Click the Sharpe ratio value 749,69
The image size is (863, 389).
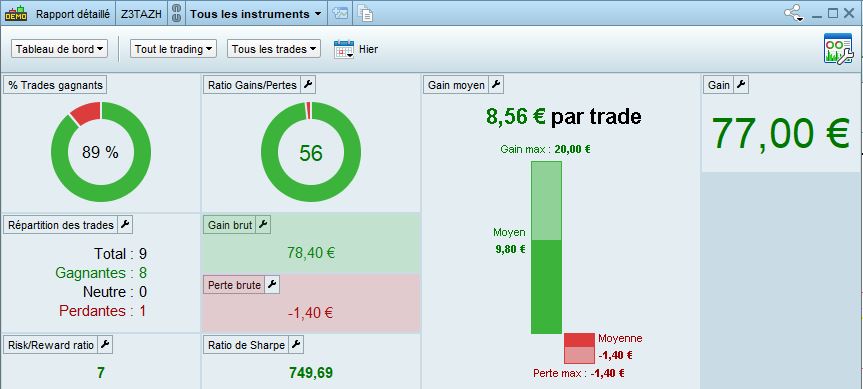coord(311,373)
